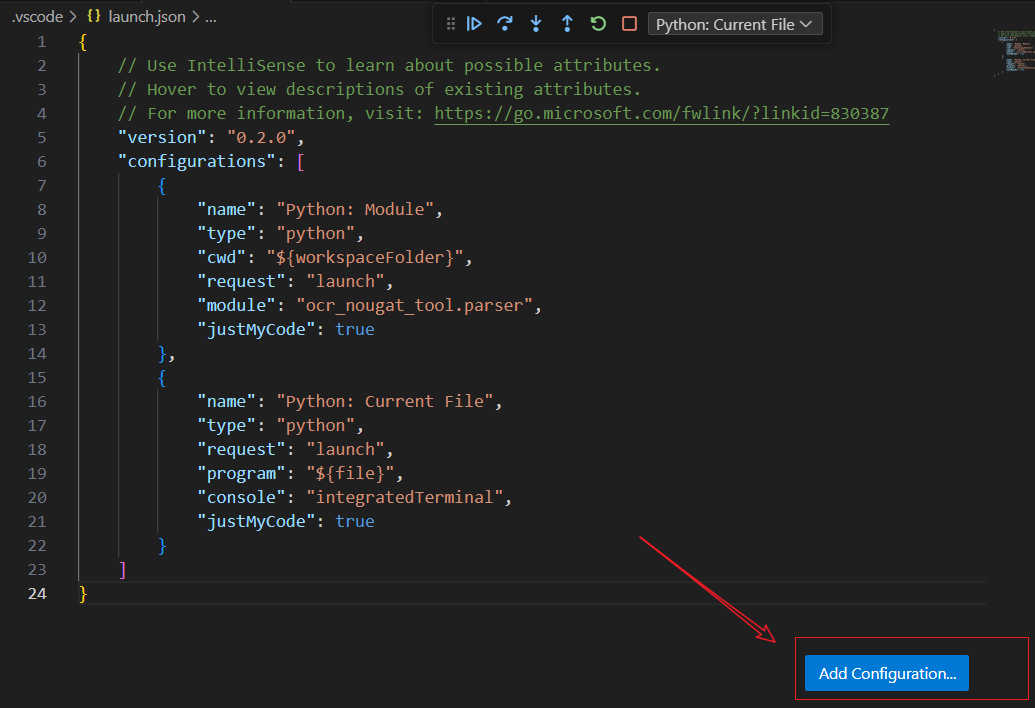Click the Step Out debug icon

pos(567,22)
